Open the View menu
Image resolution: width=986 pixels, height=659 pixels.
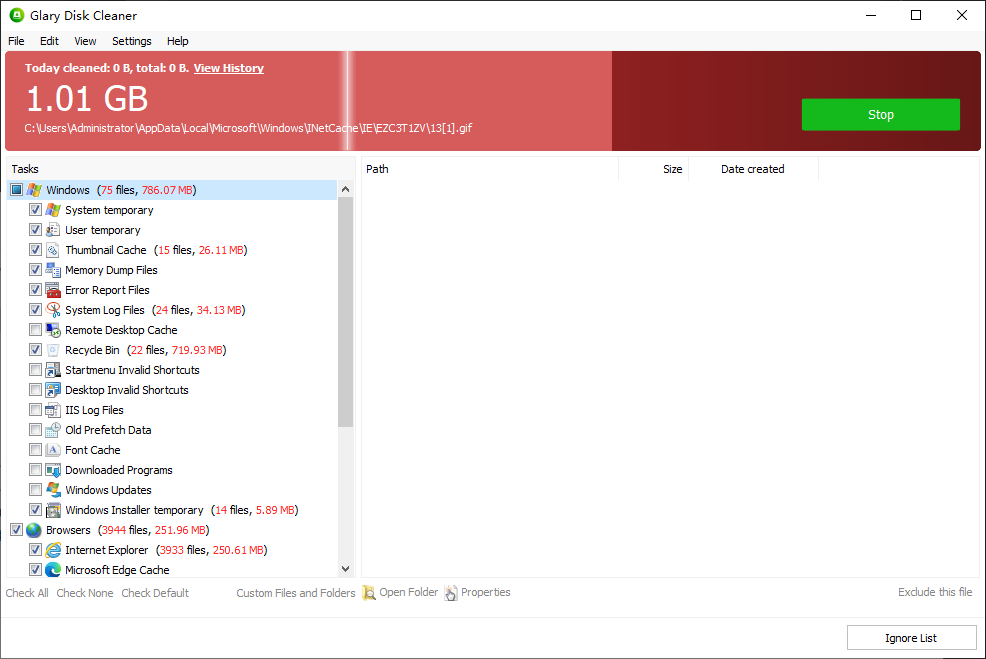(85, 41)
